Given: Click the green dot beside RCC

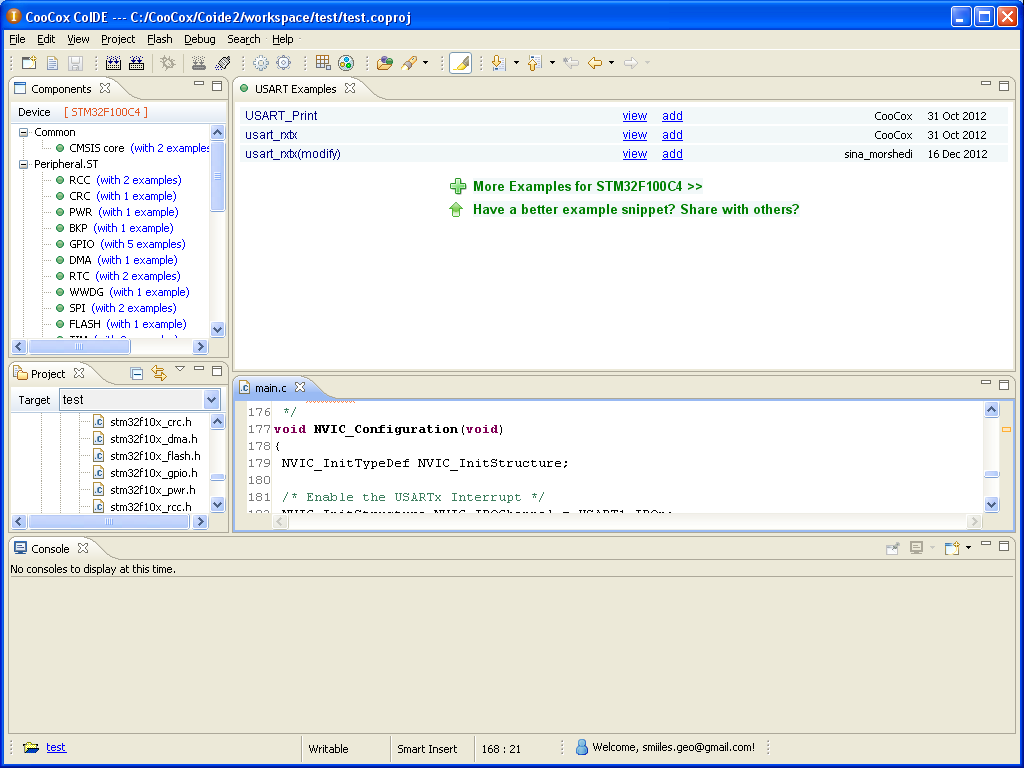Looking at the screenshot, I should (60, 180).
